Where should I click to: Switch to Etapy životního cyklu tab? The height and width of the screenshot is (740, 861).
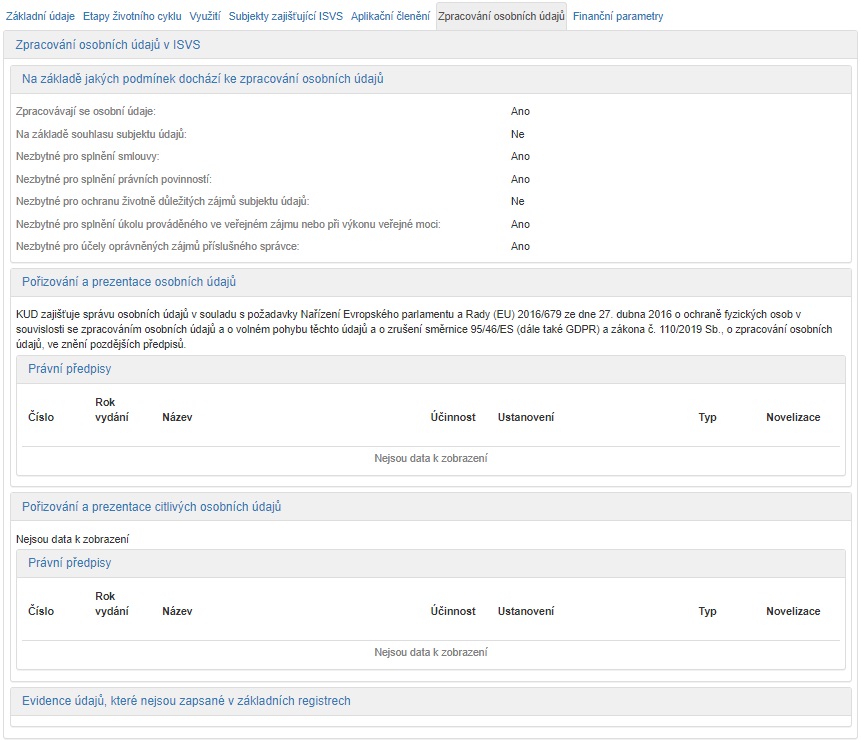[x=132, y=16]
